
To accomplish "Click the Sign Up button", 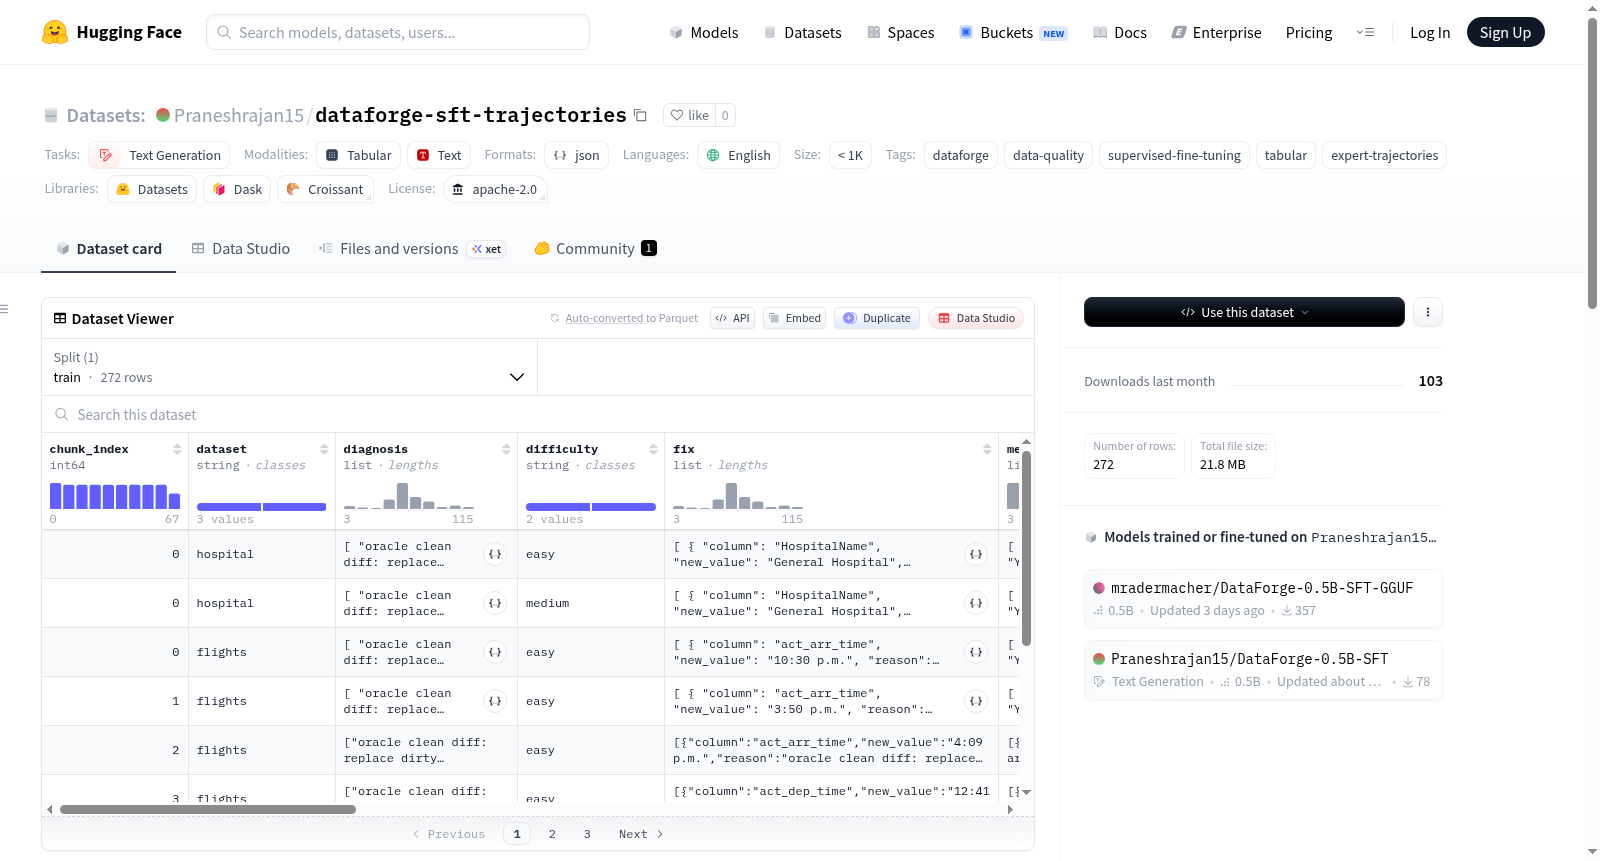I will point(1505,32).
